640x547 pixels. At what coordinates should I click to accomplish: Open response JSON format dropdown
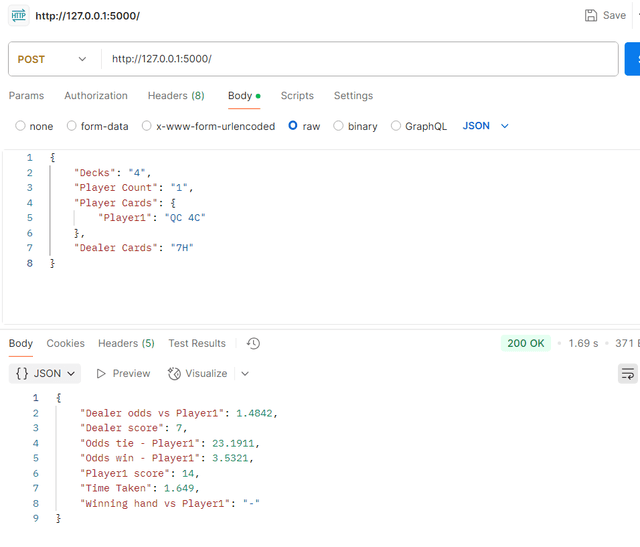(45, 374)
